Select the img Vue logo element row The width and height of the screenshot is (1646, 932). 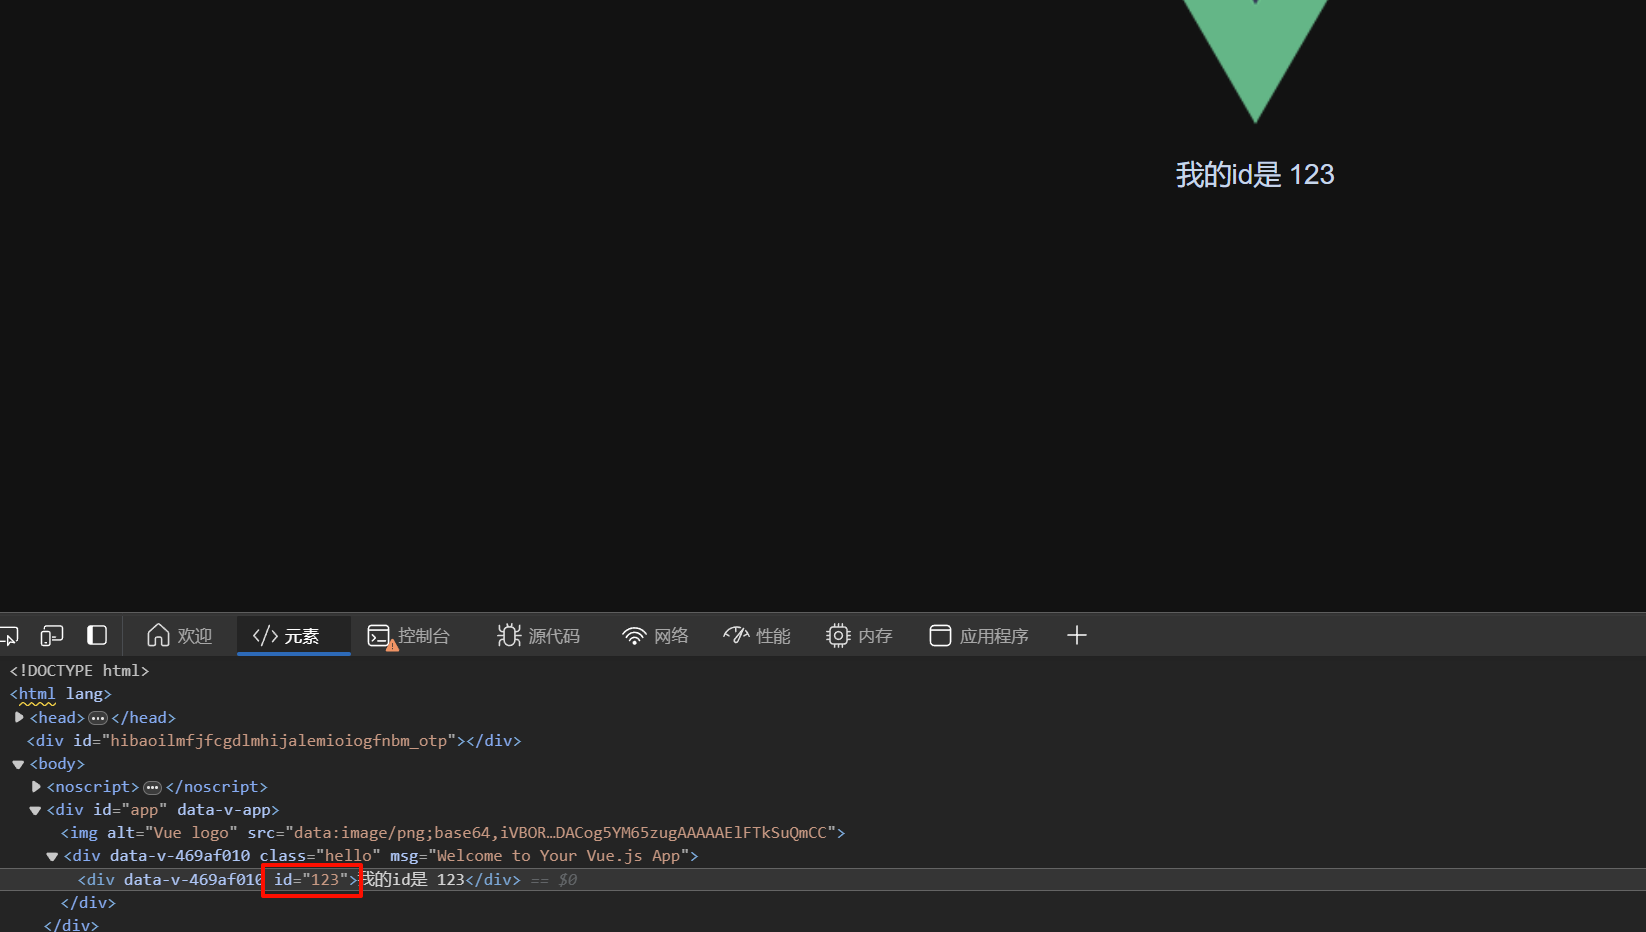pos(452,833)
